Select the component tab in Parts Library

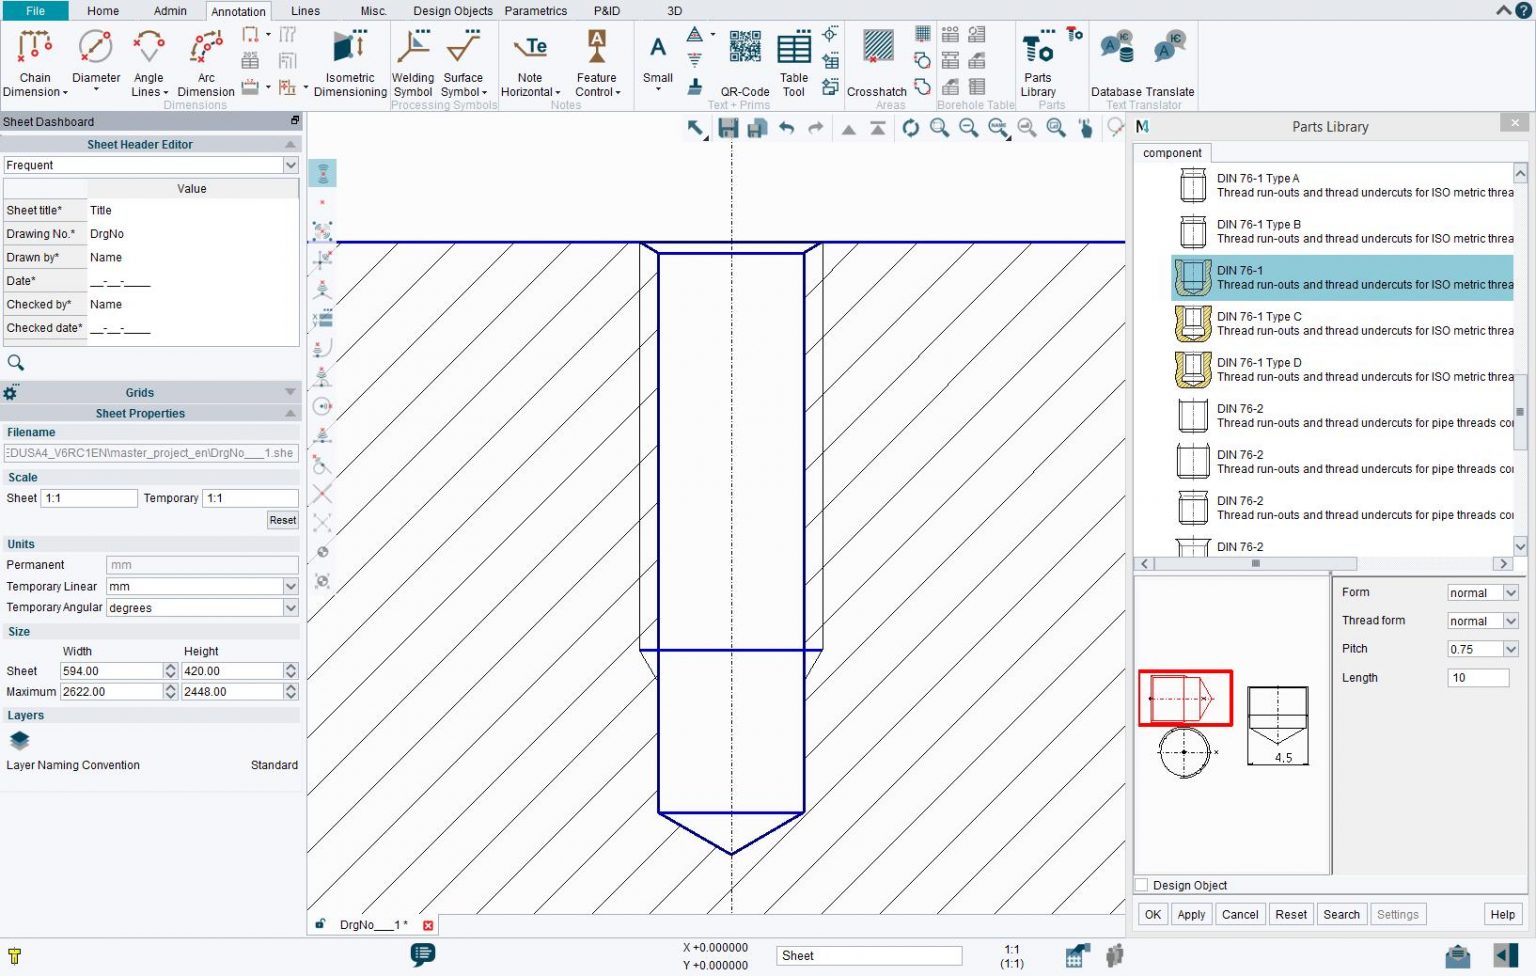1171,152
